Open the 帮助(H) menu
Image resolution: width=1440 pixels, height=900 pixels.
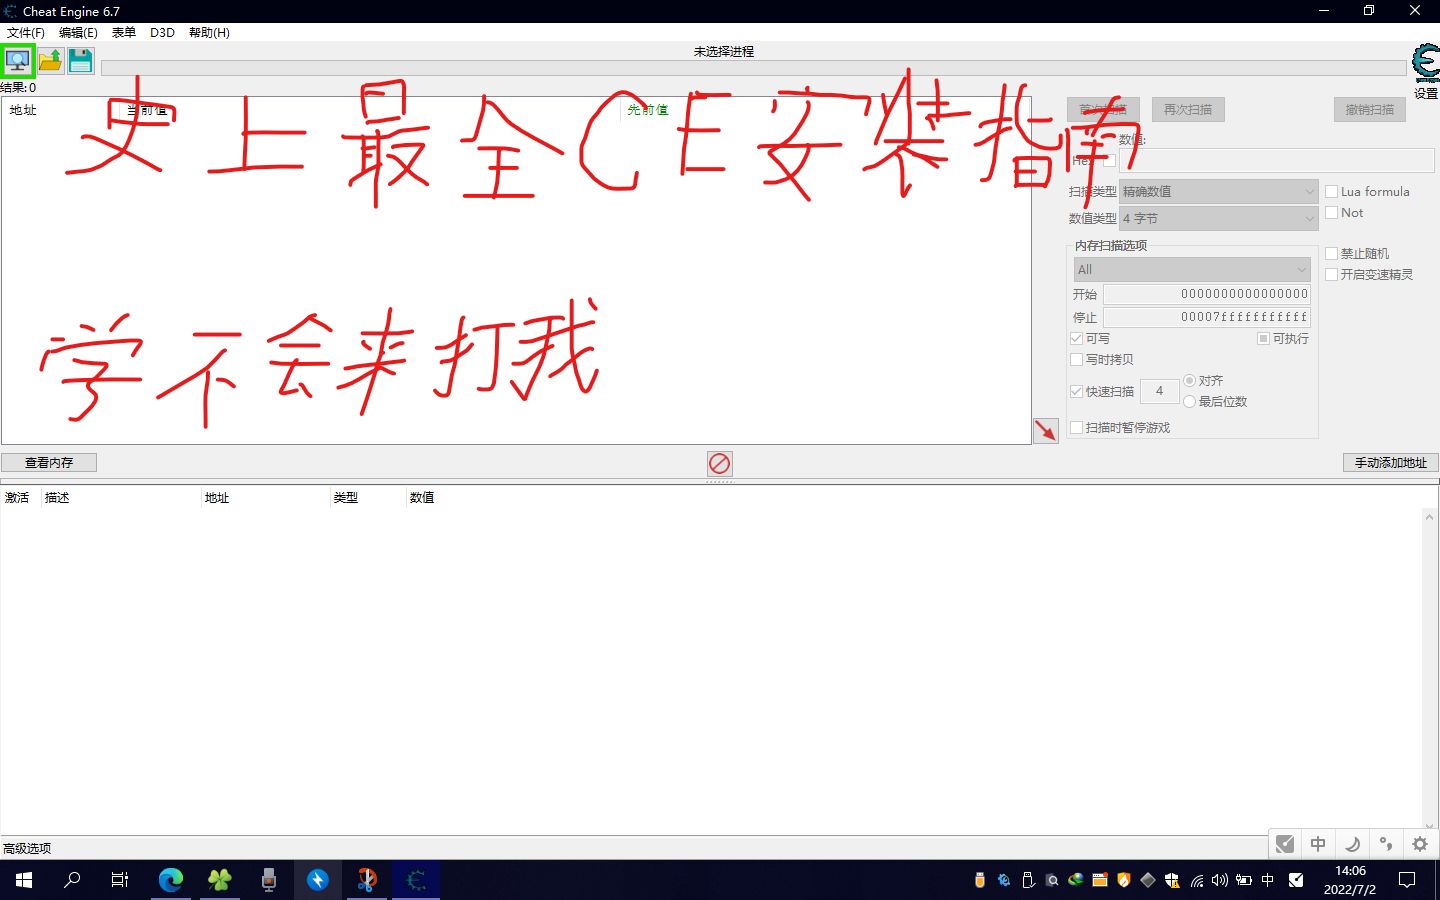tap(209, 32)
